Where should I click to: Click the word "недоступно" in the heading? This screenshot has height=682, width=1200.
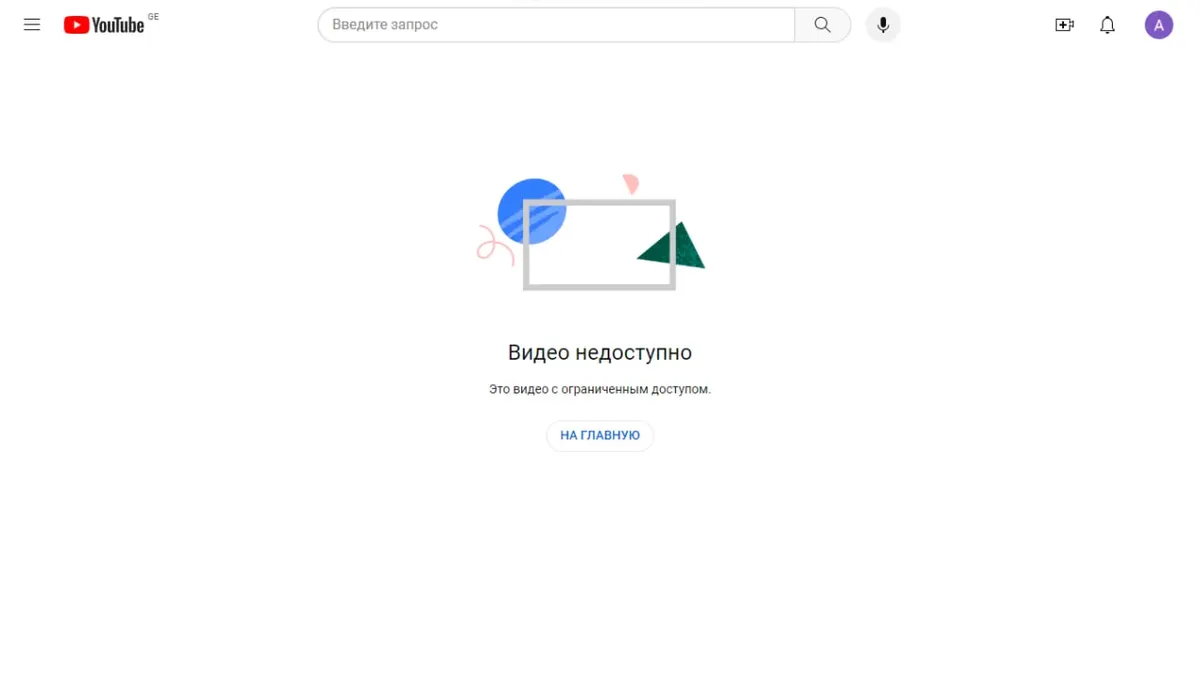[633, 353]
